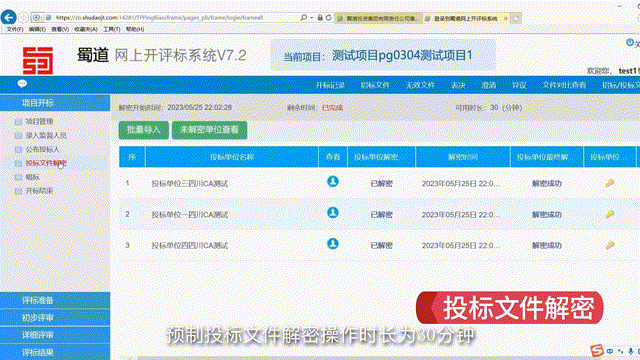
Task: Click the 投标单位四四川CA测试 name cell
Action: pos(189,246)
